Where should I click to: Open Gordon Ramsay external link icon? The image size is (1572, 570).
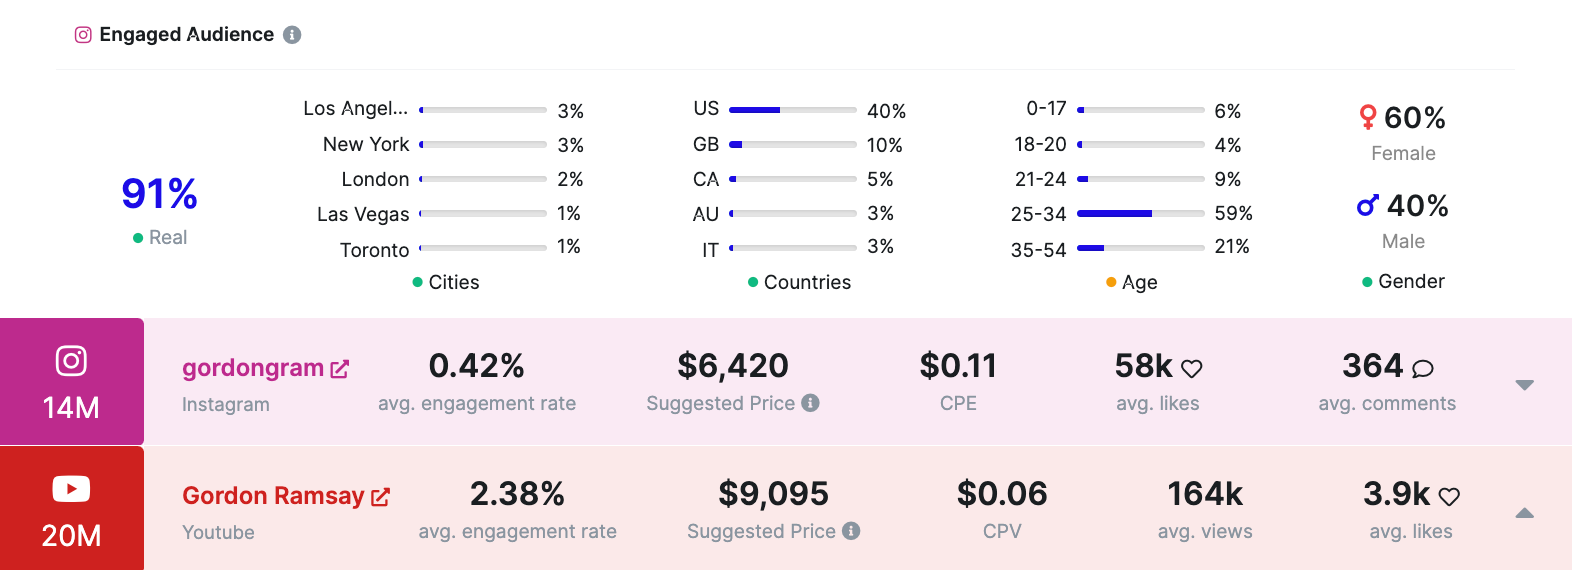(380, 497)
